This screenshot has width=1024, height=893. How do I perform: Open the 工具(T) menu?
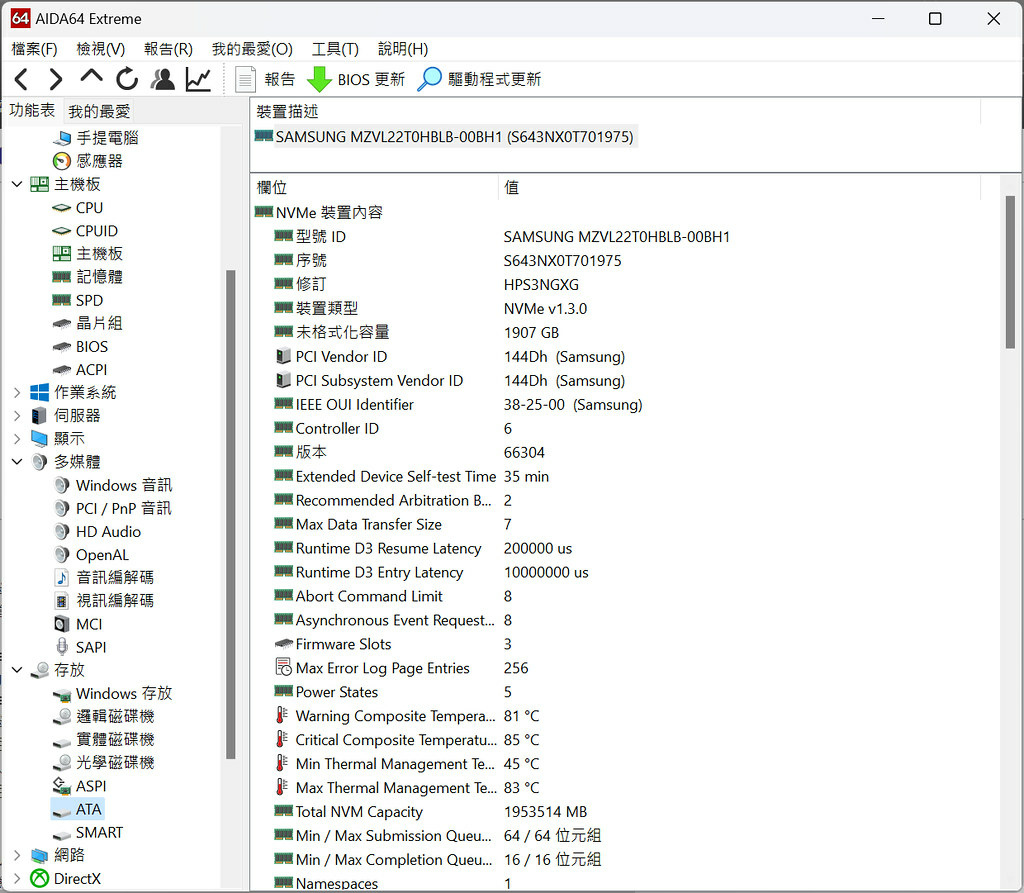click(x=335, y=49)
